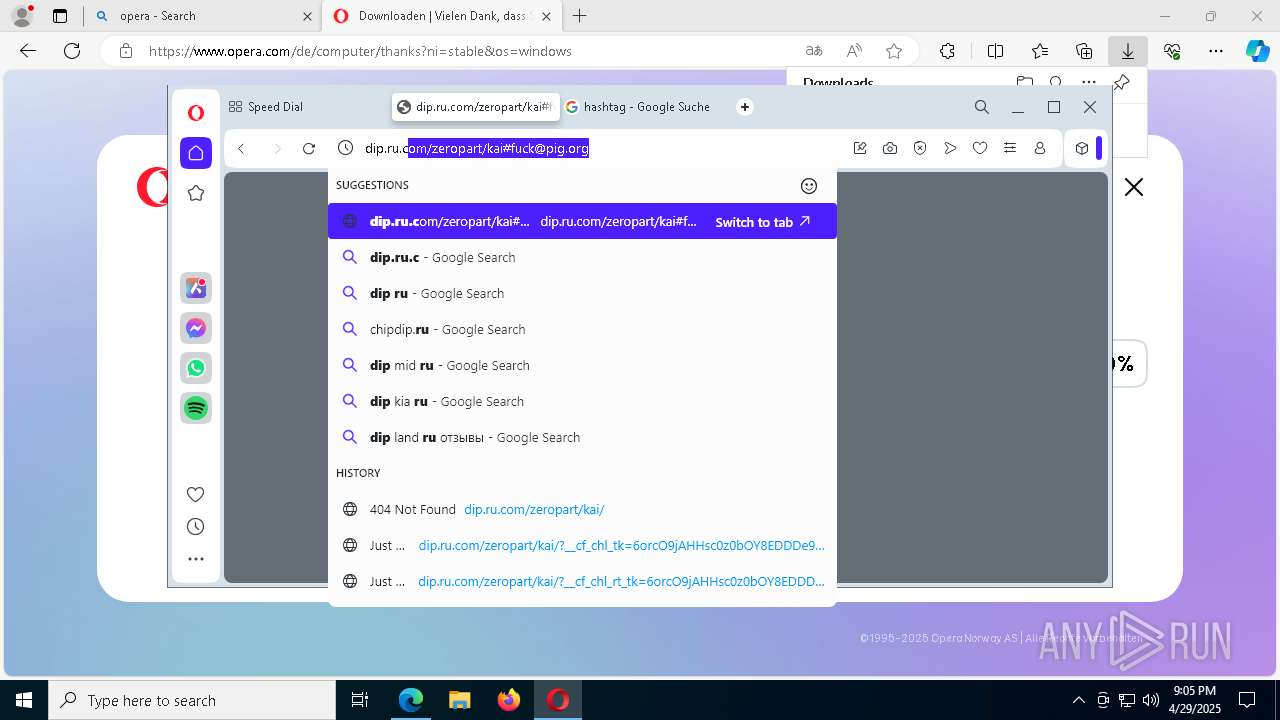Select 'dip kia ru' suggestion
This screenshot has height=720, width=1280.
tap(582, 401)
